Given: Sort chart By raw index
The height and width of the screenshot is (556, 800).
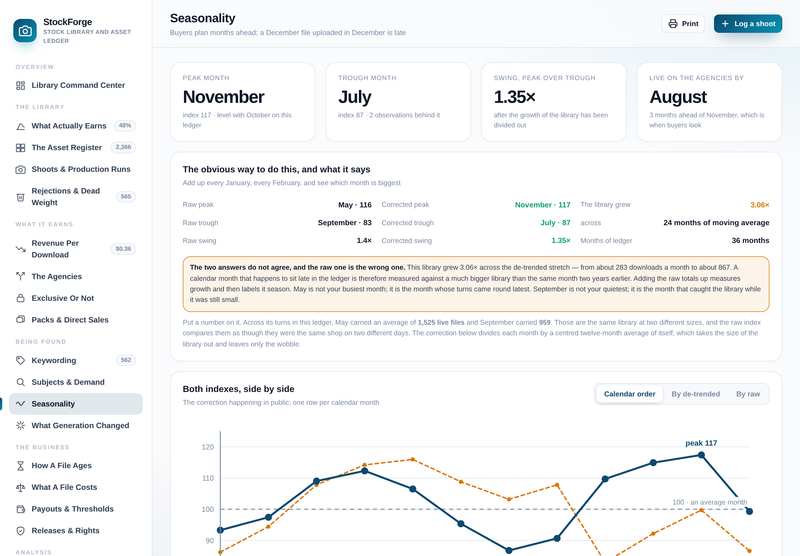Looking at the screenshot, I should coord(748,394).
